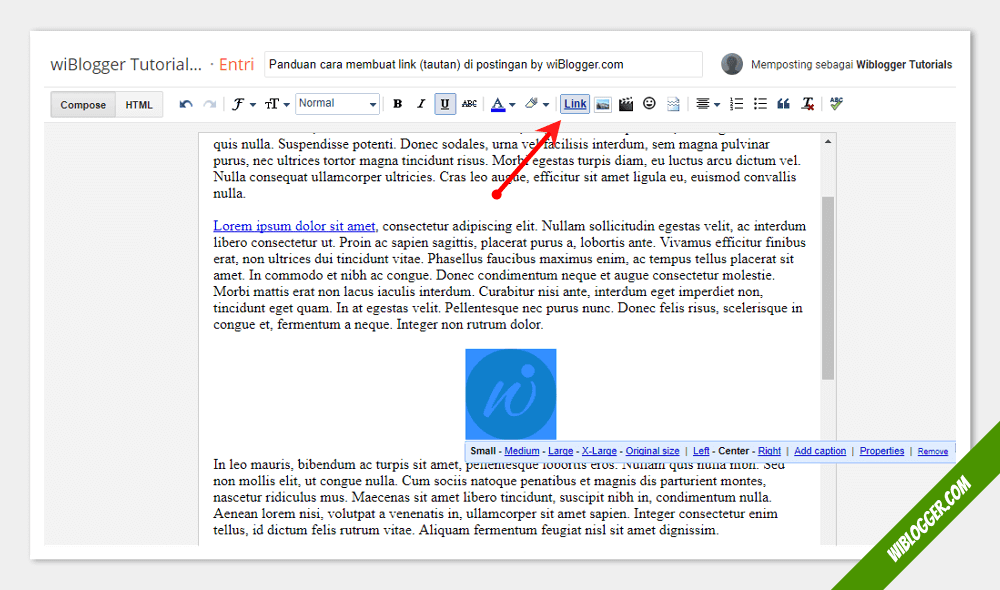Edit the post title field
This screenshot has height=590, width=1000.
483,64
